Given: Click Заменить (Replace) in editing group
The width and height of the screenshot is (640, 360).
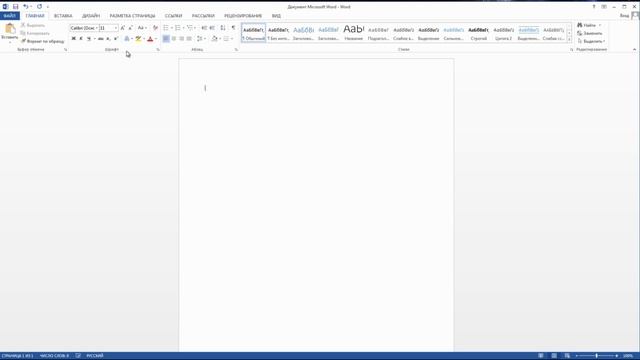Looking at the screenshot, I should [x=590, y=33].
